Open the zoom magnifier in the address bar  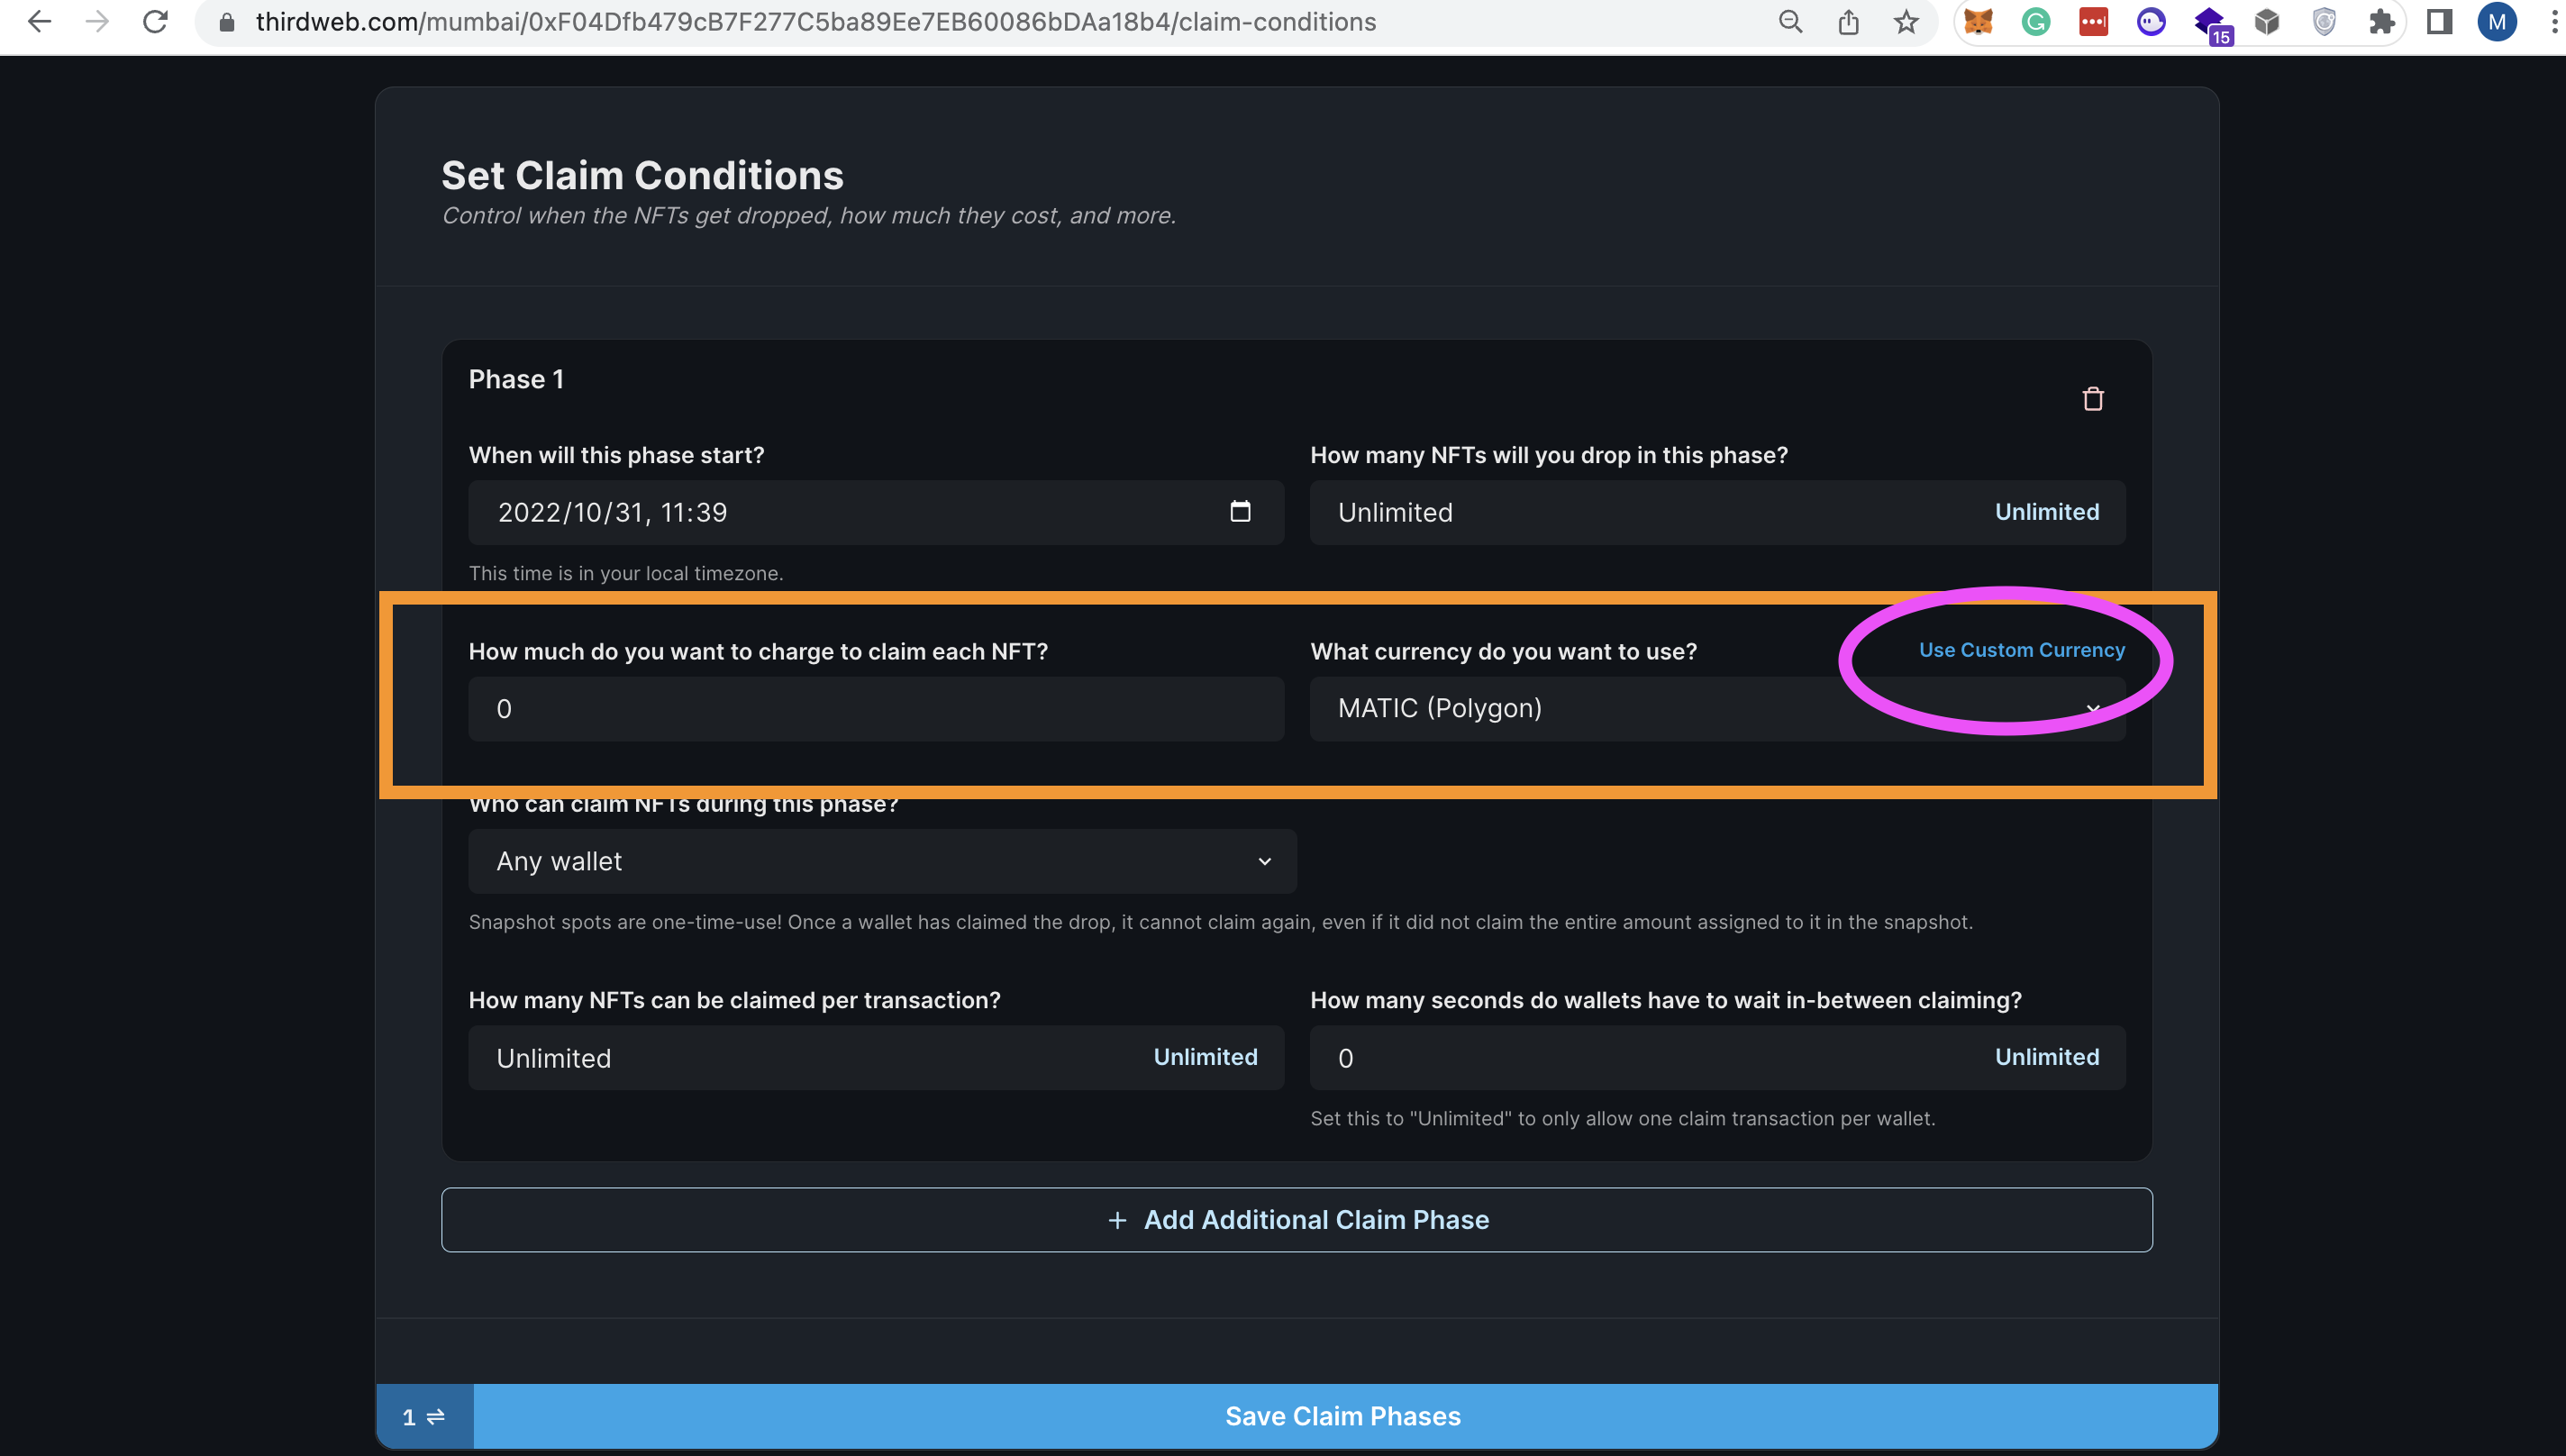1790,22
